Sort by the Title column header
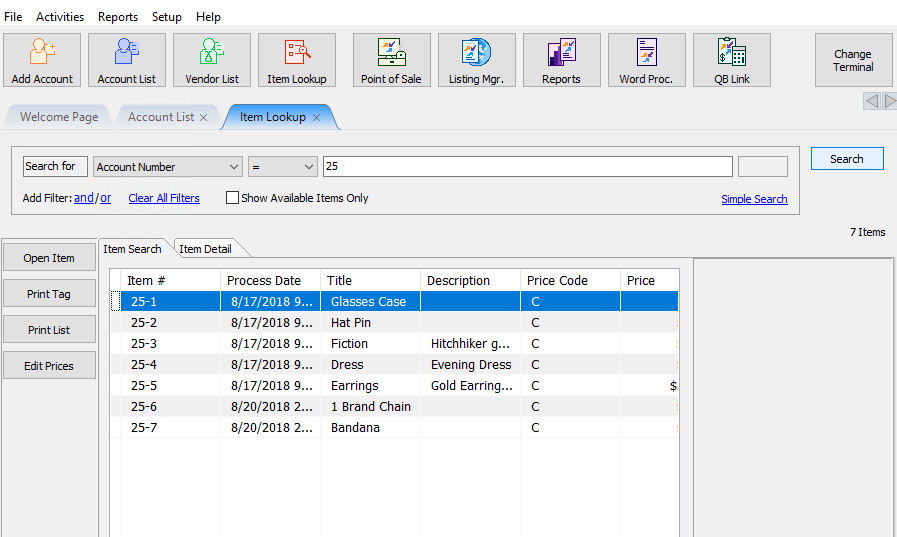The image size is (897, 537). (371, 280)
